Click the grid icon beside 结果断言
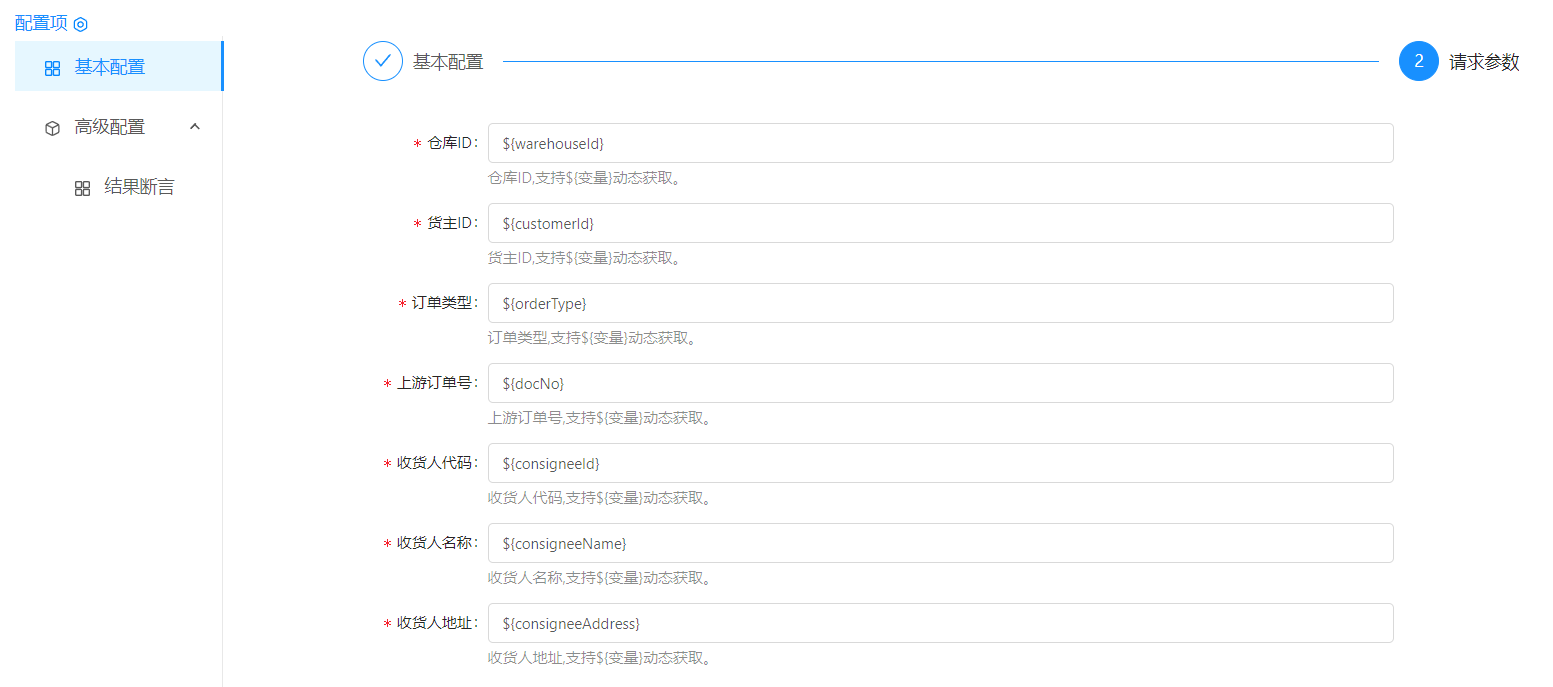The image size is (1553, 687). [x=83, y=188]
